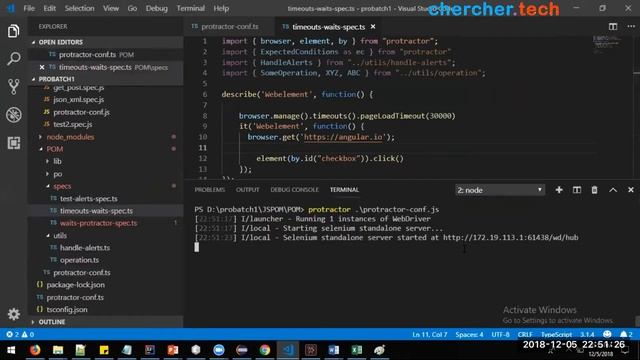Open Word from the taskbar

click(333, 350)
